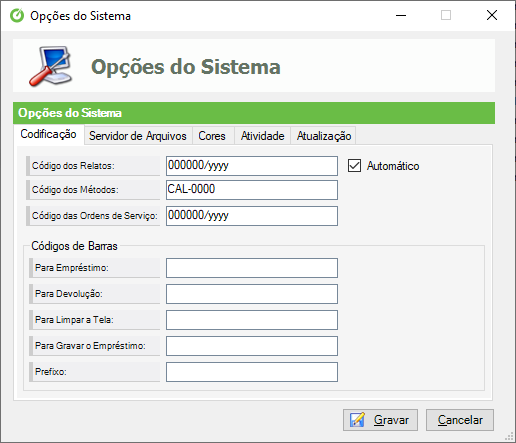This screenshot has height=443, width=516.
Task: Focus the Para Devolução input box
Action: [x=252, y=294]
